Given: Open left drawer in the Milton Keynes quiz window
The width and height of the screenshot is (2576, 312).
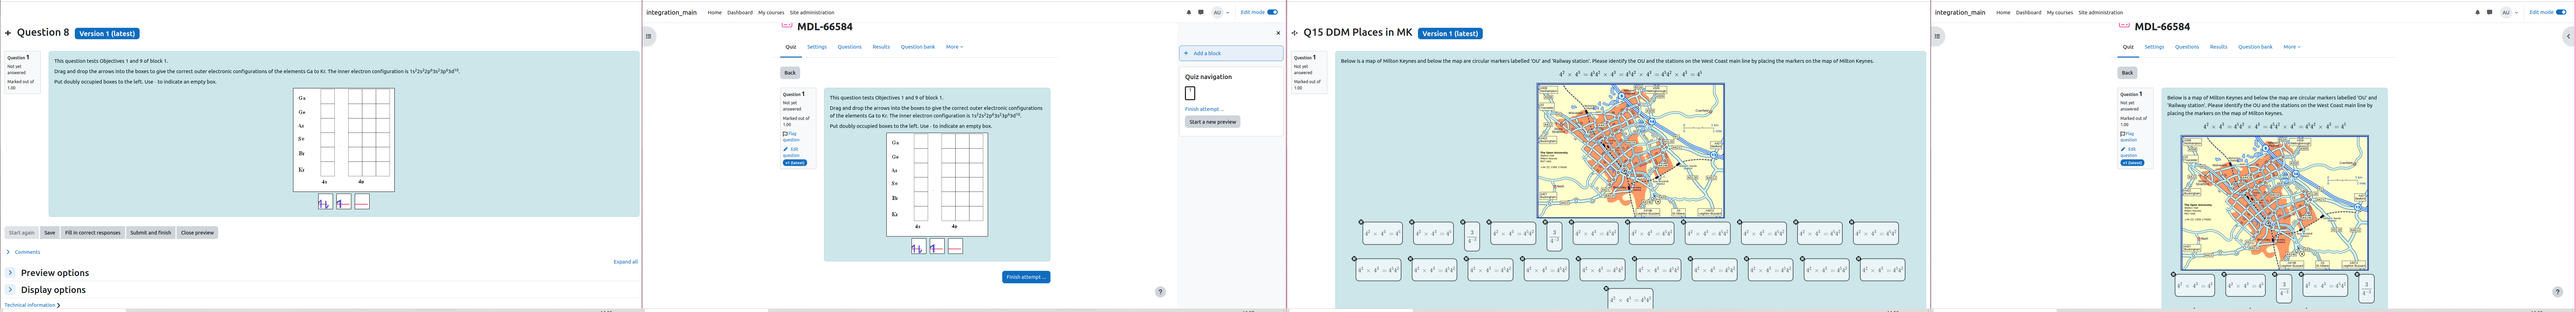Looking at the screenshot, I should tap(1937, 36).
